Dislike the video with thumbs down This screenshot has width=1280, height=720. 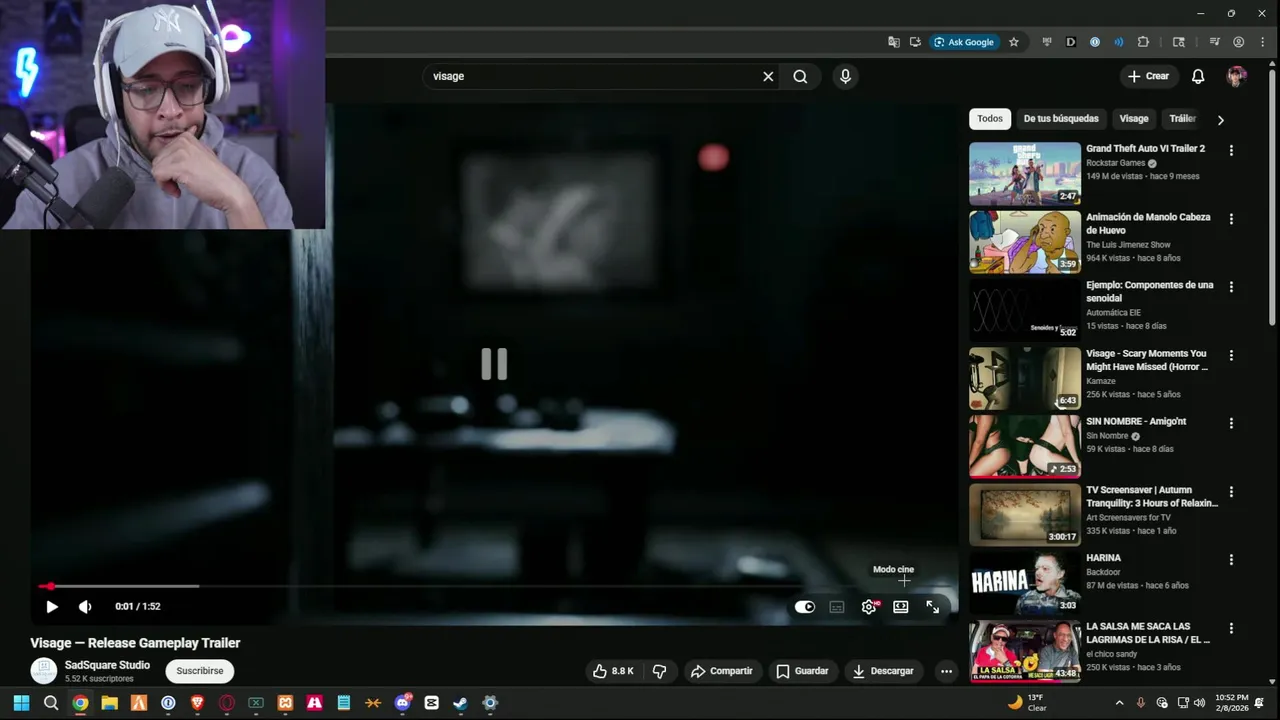[659, 671]
